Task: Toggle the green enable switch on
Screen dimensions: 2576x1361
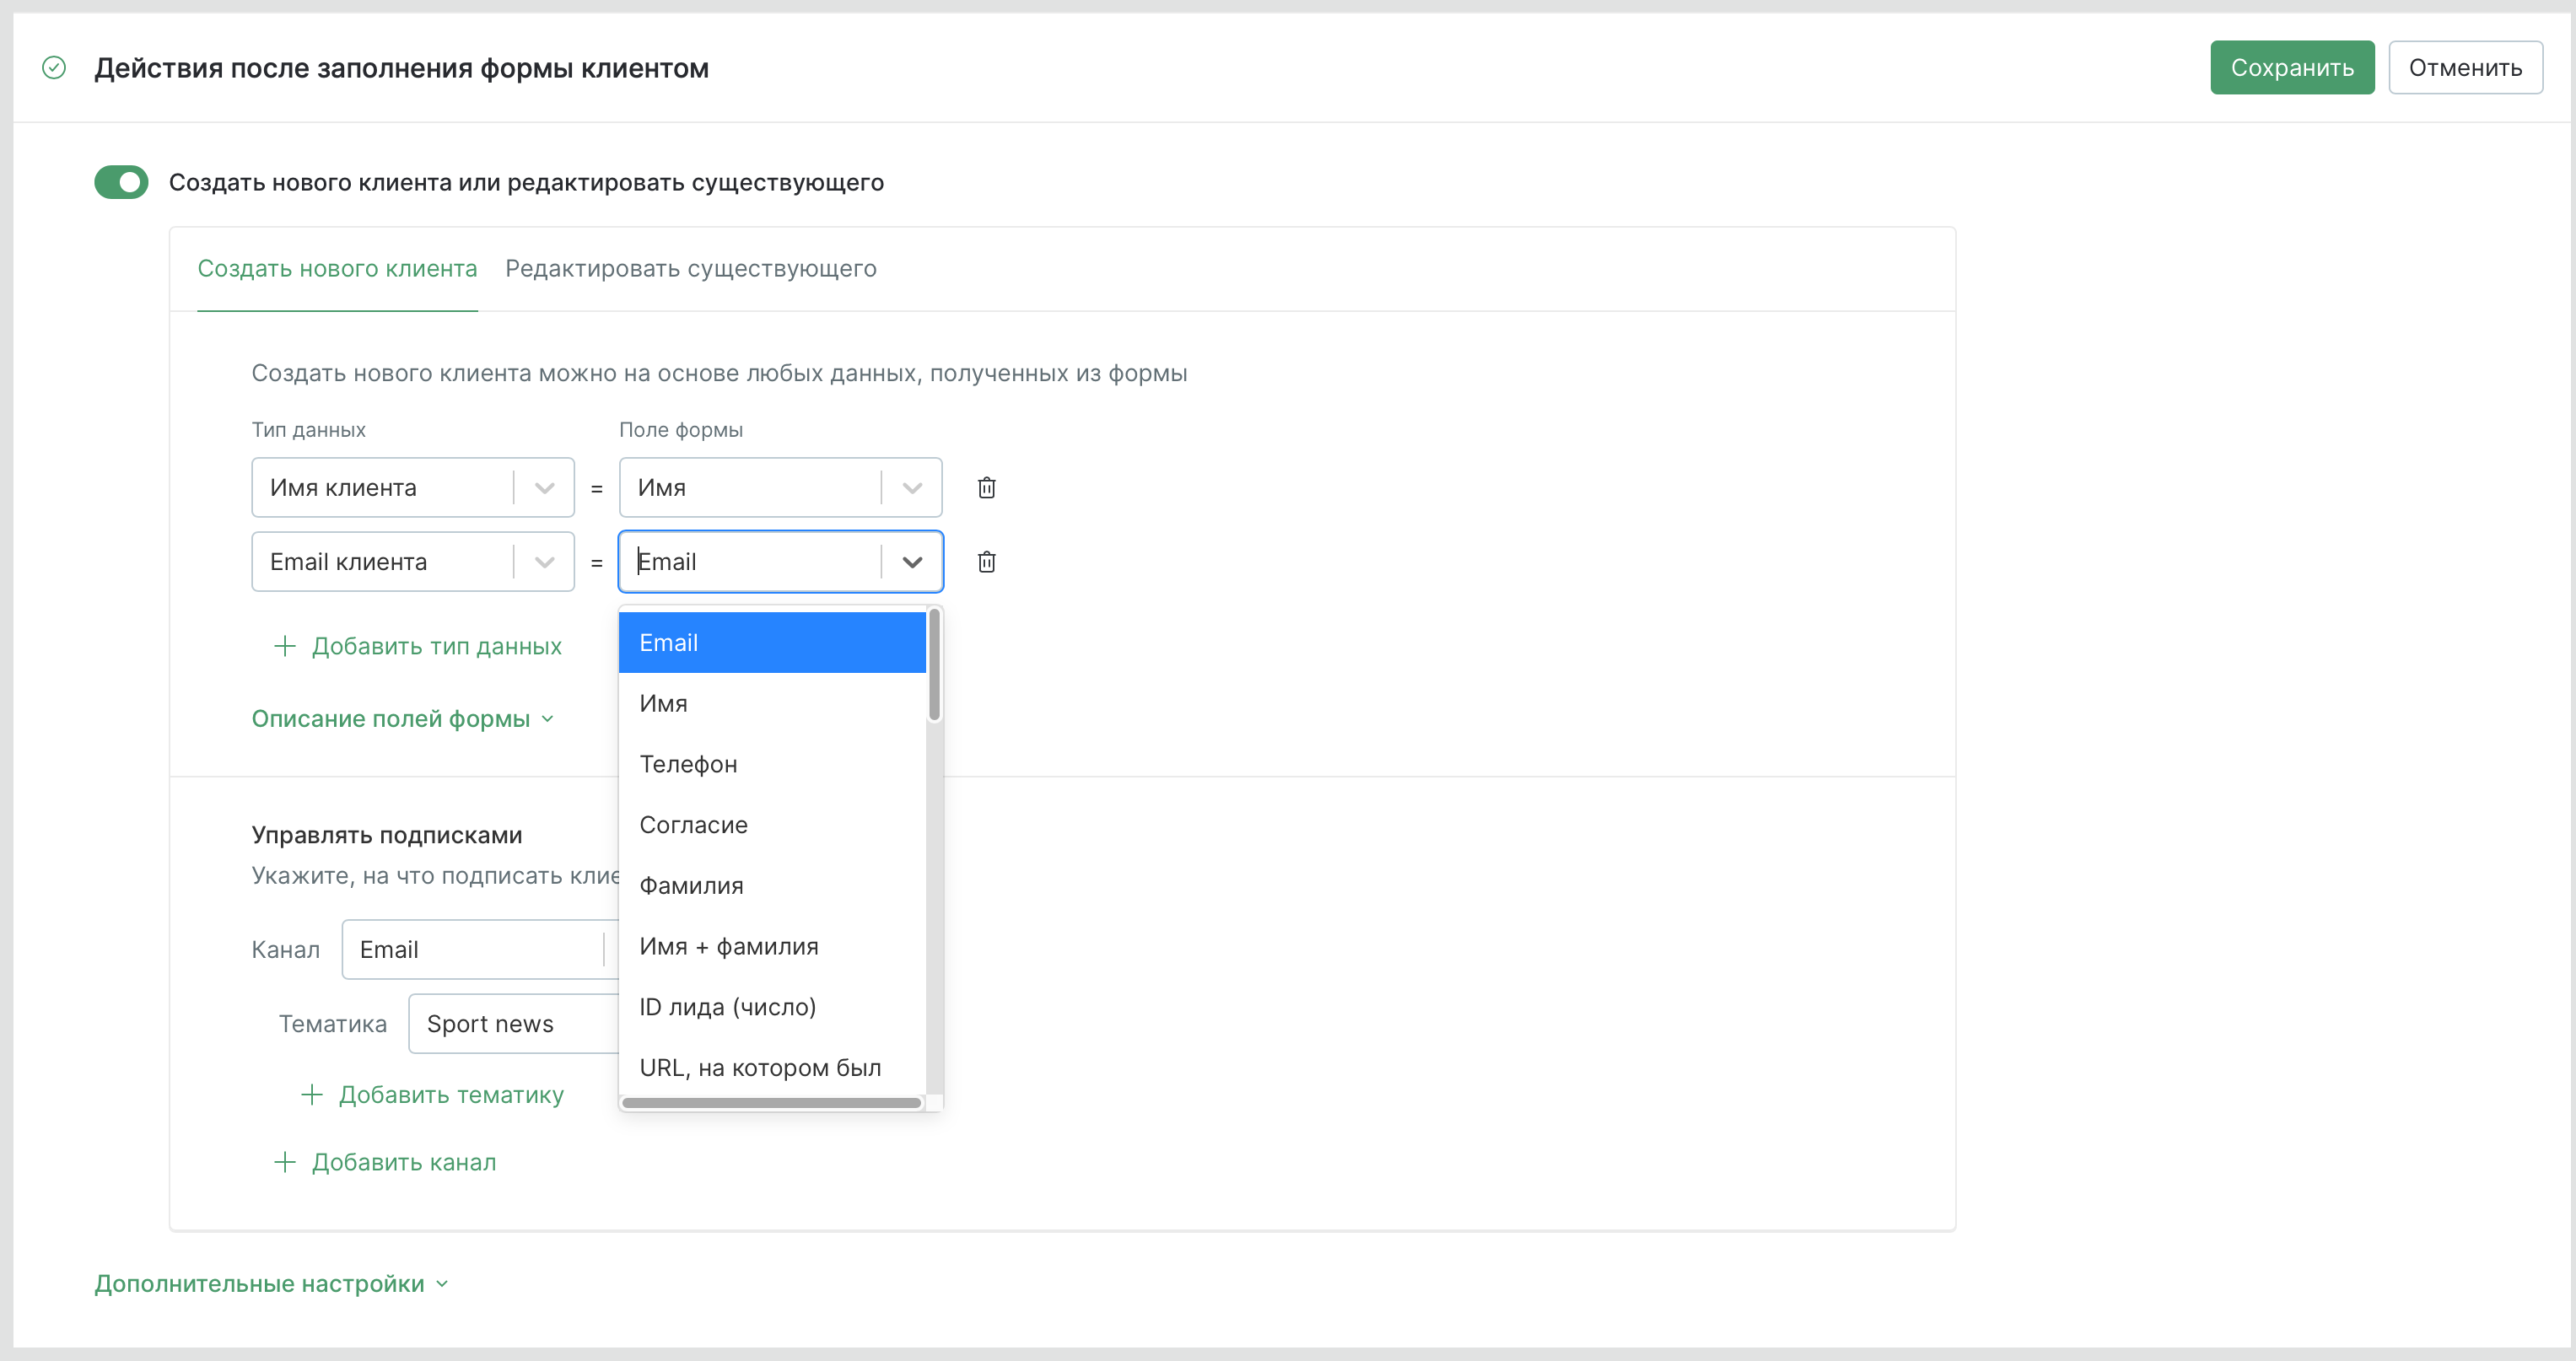Action: [x=121, y=182]
